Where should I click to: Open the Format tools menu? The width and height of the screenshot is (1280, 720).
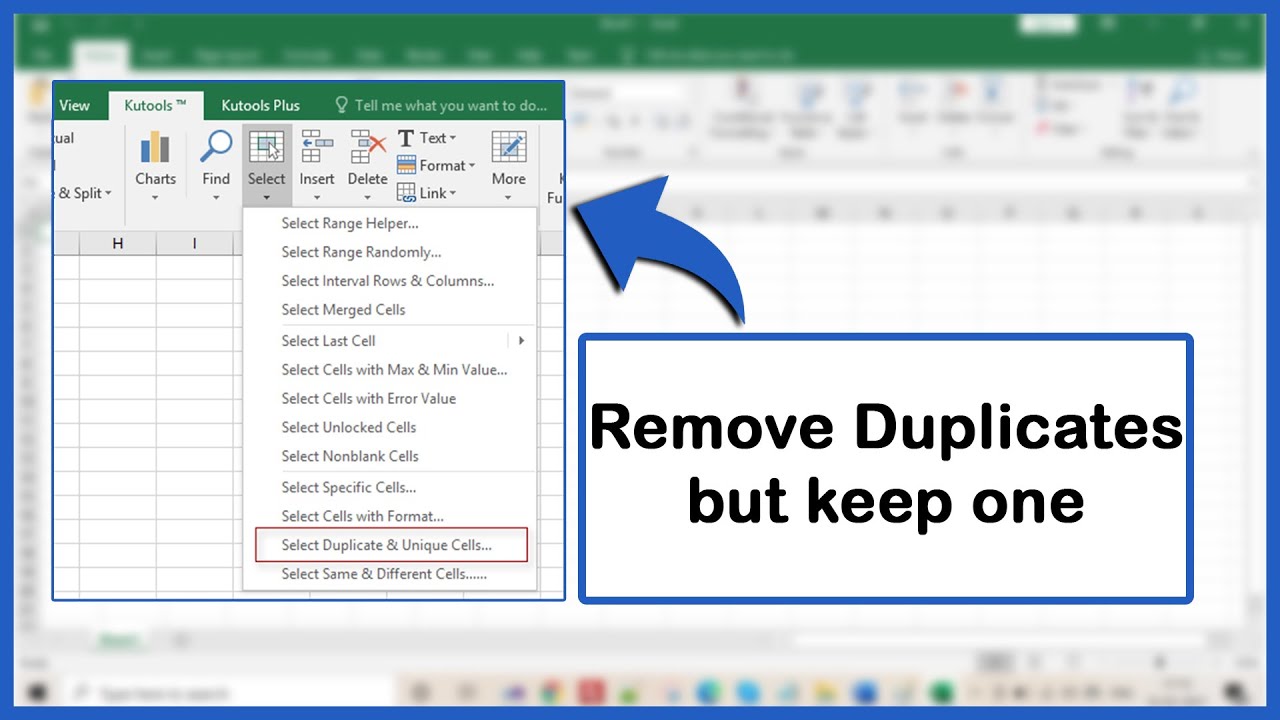436,165
